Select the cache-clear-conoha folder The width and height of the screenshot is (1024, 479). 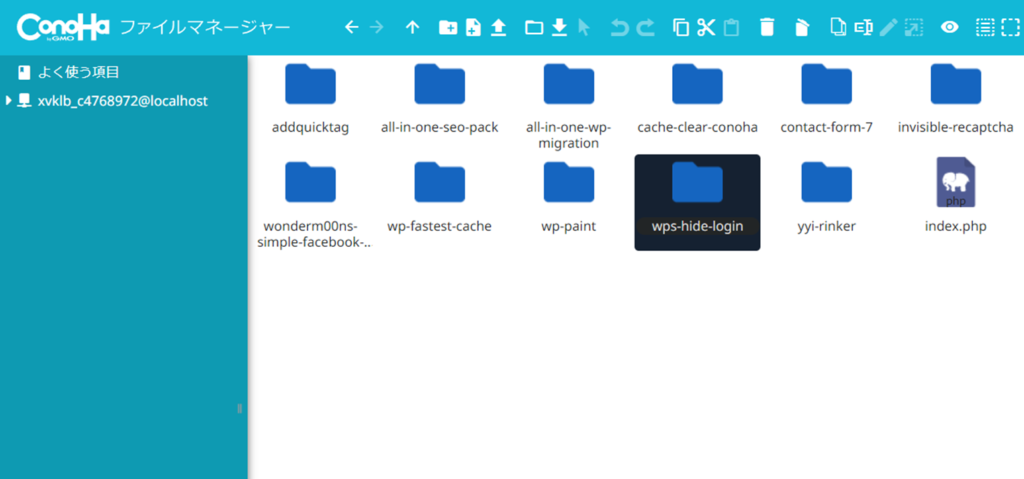[697, 99]
